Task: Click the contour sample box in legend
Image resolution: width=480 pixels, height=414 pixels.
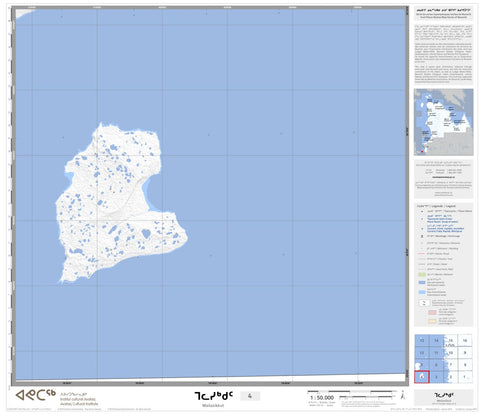Action: (x=424, y=303)
